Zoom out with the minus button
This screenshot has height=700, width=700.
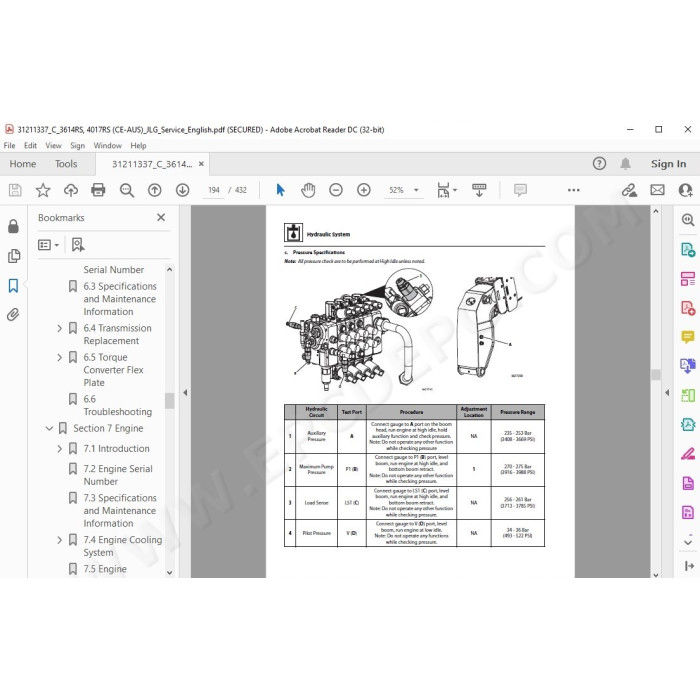point(336,190)
